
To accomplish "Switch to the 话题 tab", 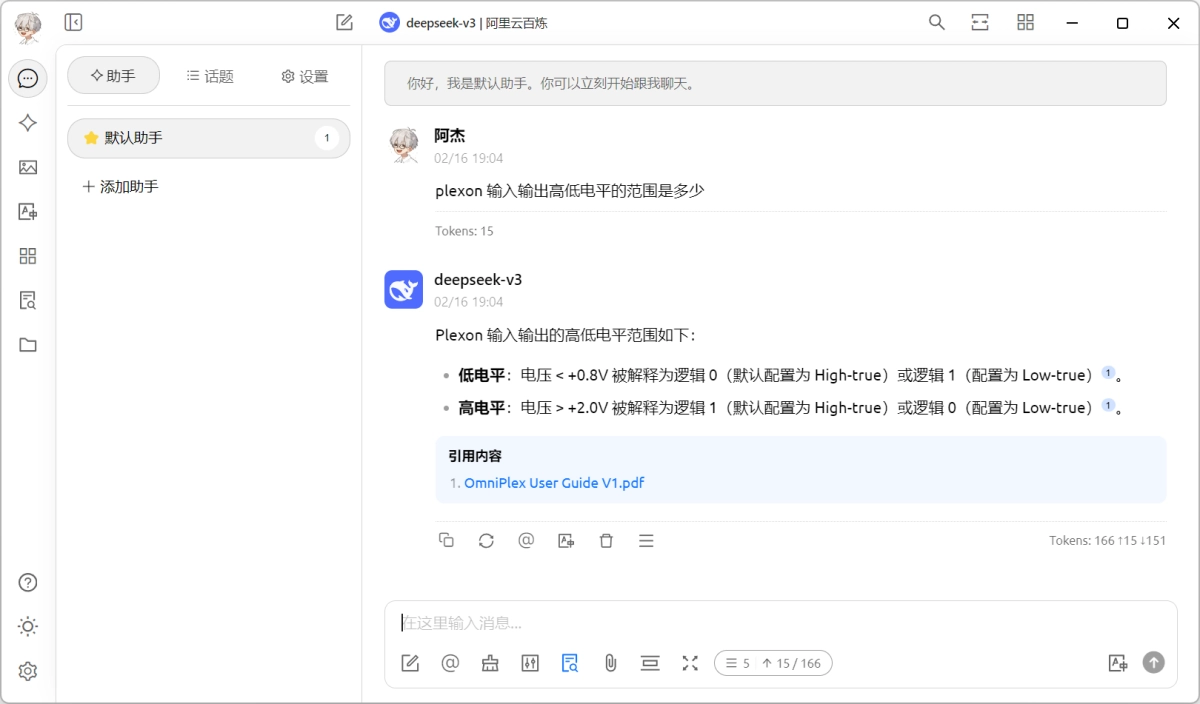I will [210, 76].
